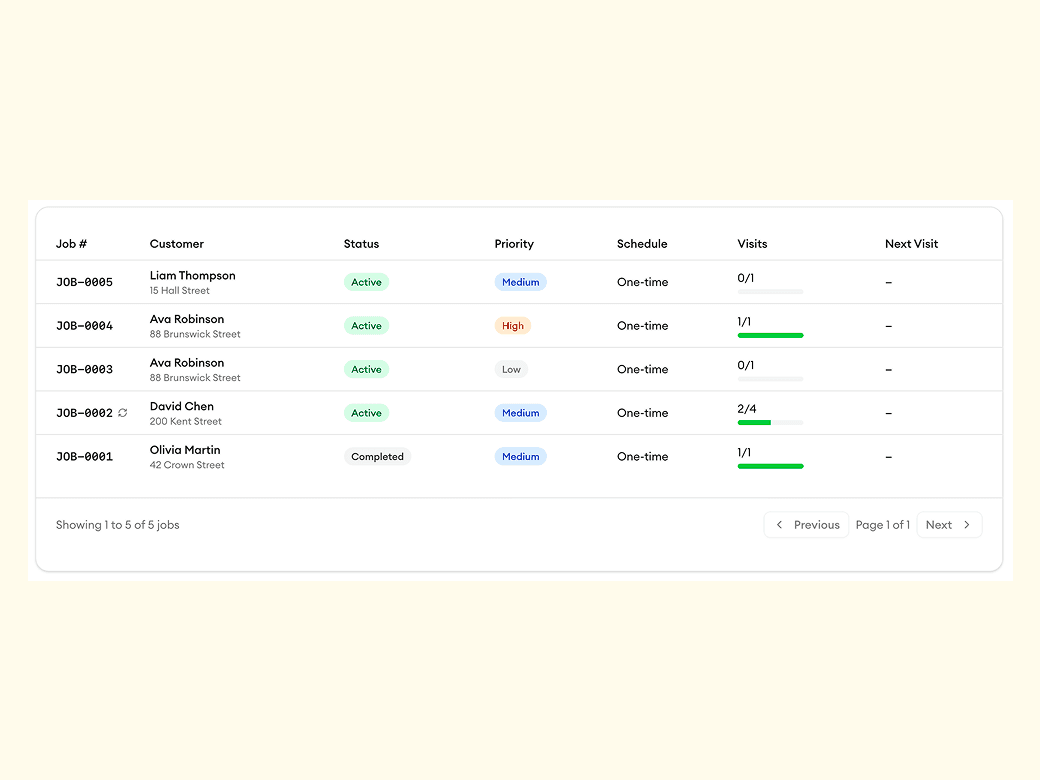1040x780 pixels.
Task: Click the High priority badge
Action: pos(512,326)
